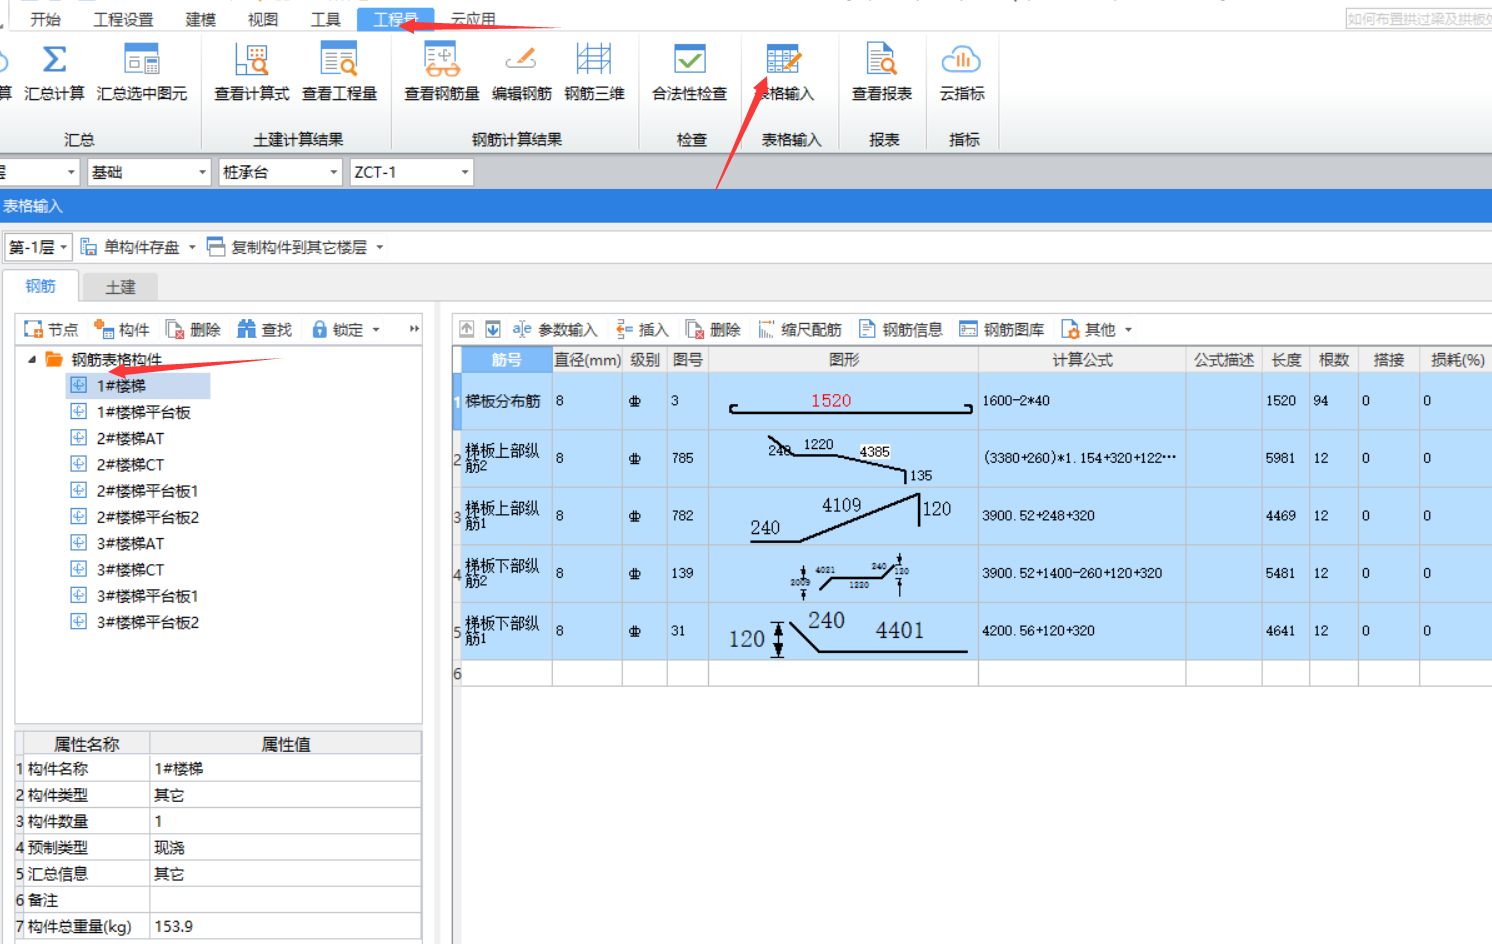Add a 构件 in the tree toolbar
This screenshot has width=1492, height=944.
point(121,329)
